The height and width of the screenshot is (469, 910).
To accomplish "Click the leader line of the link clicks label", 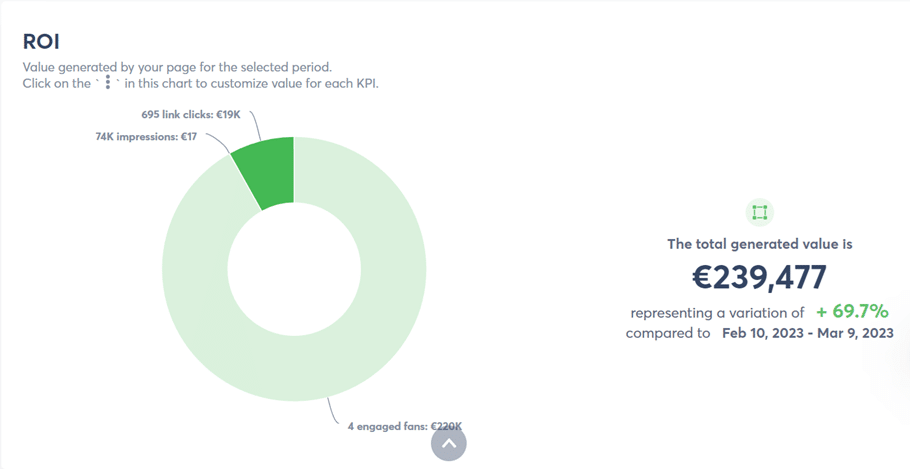I will click(x=255, y=127).
